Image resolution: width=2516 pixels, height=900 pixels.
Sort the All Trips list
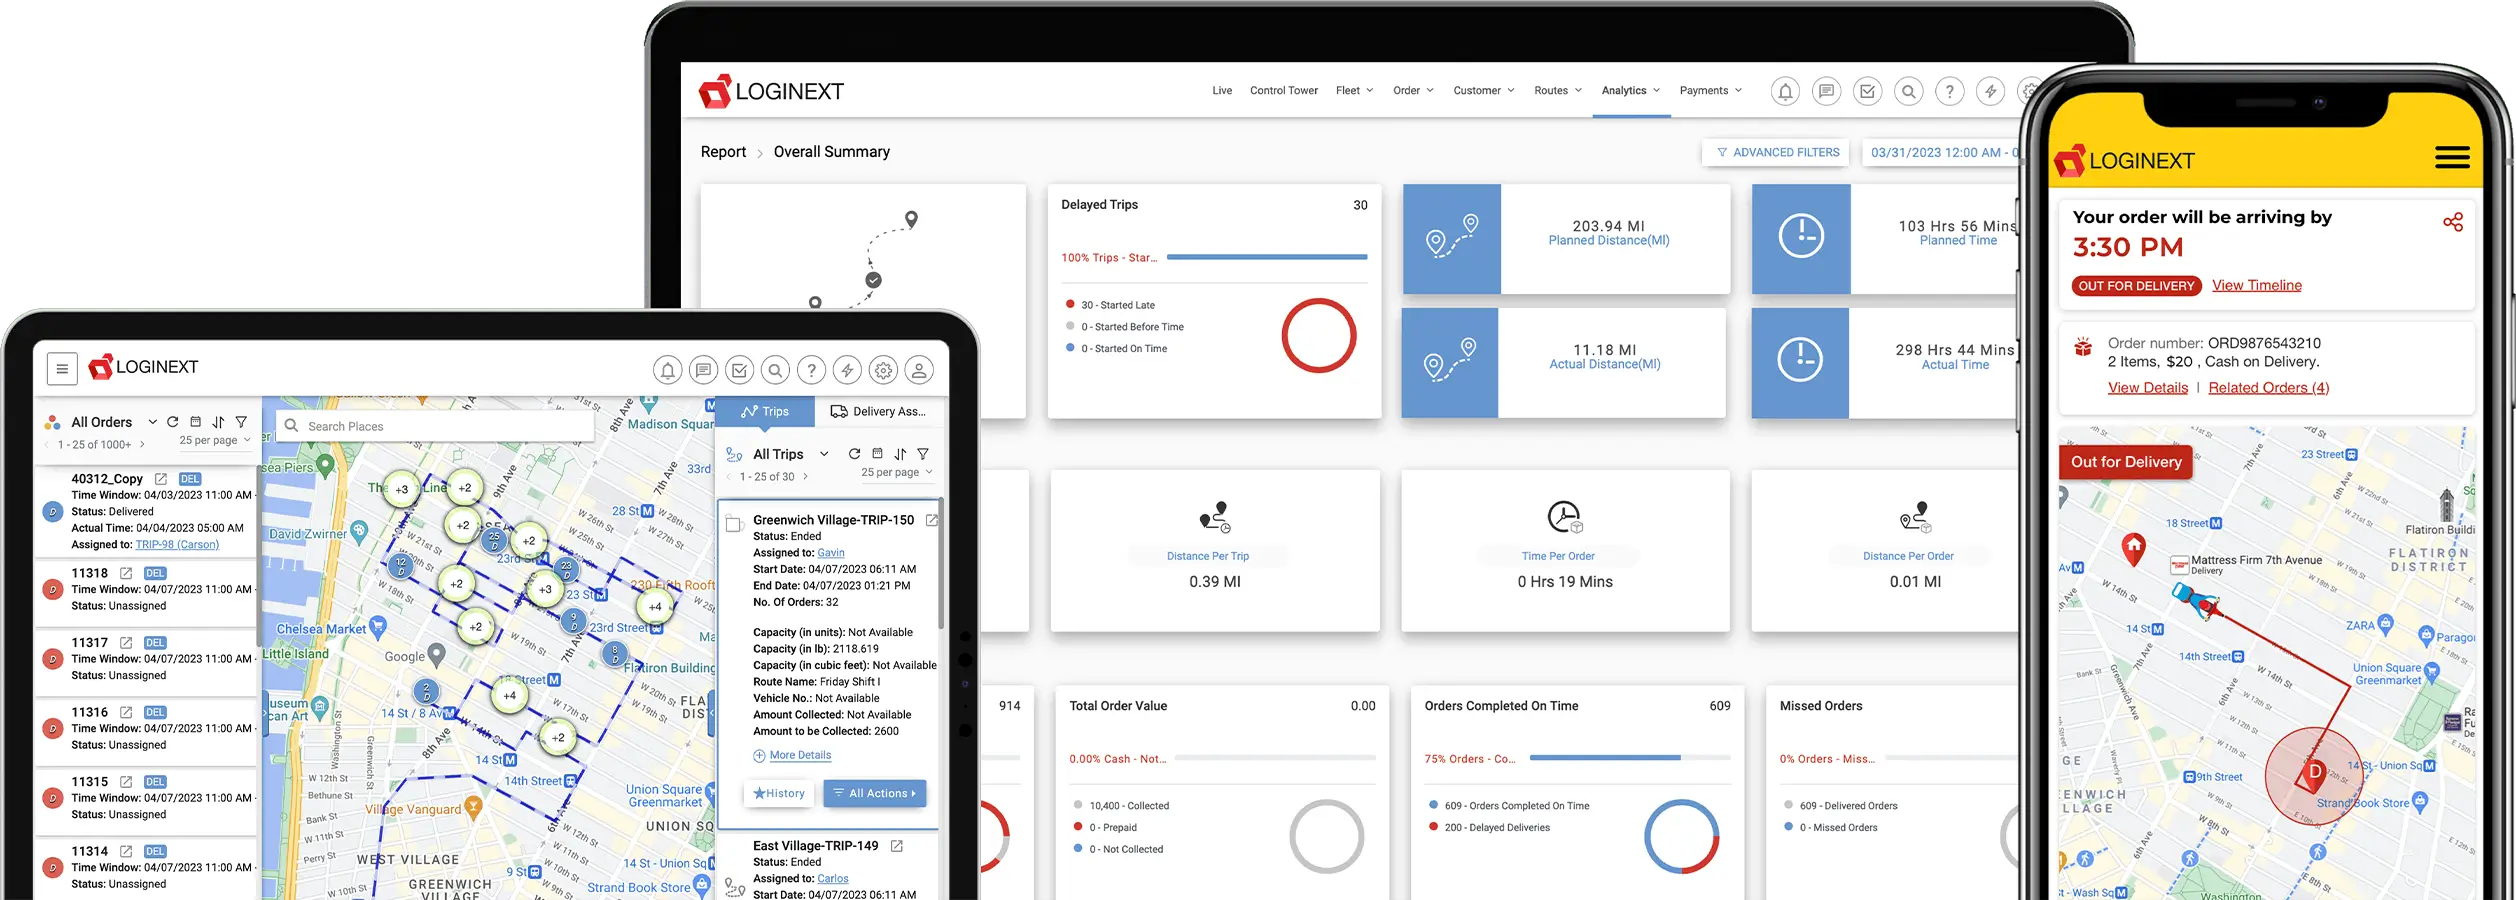coord(901,454)
